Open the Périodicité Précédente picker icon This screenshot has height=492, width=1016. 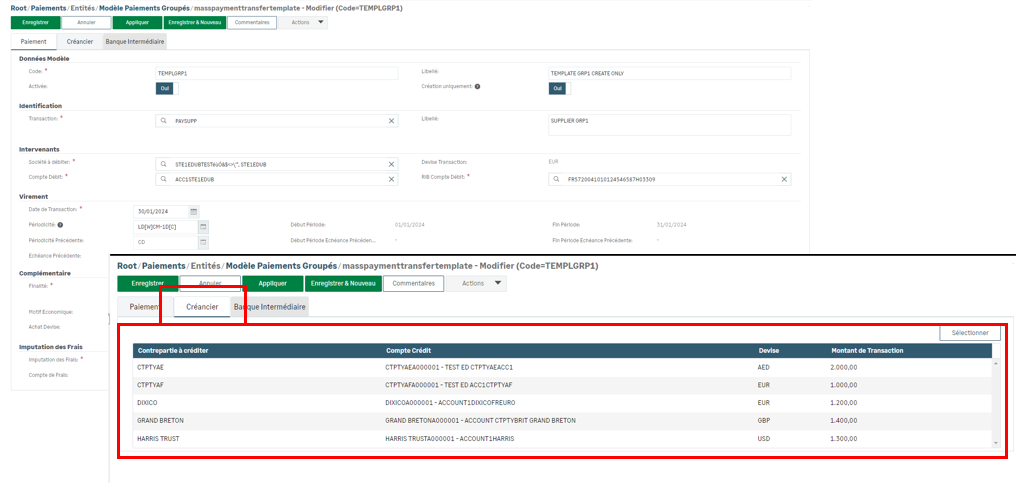tap(202, 241)
